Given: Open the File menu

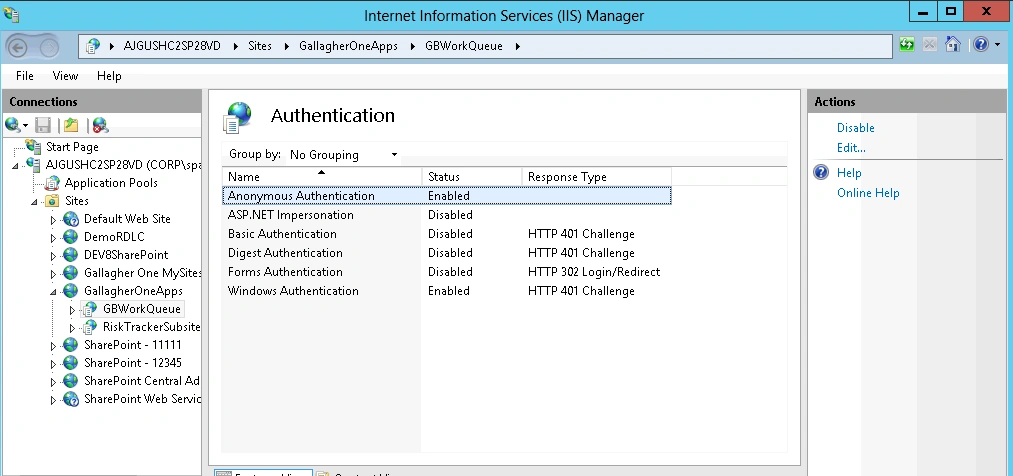Looking at the screenshot, I should point(25,76).
